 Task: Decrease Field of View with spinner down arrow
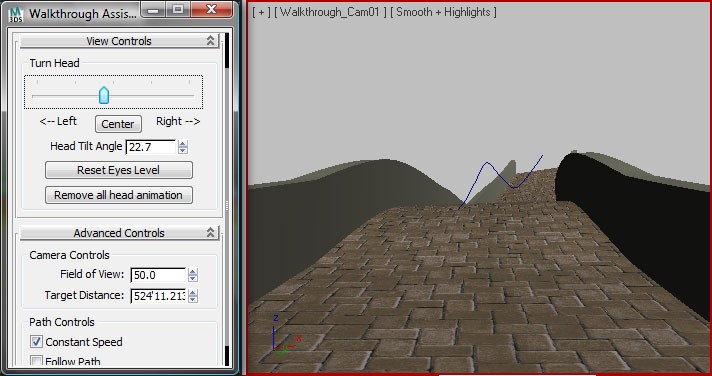pyautogui.click(x=193, y=278)
